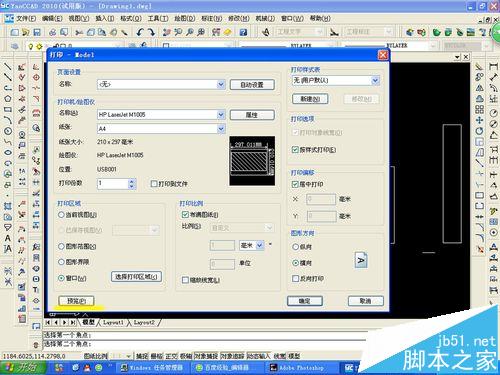Image resolution: width=500 pixels, height=375 pixels.
Task: Enable the 缩放线宽 checkbox
Action: pyautogui.click(x=185, y=280)
